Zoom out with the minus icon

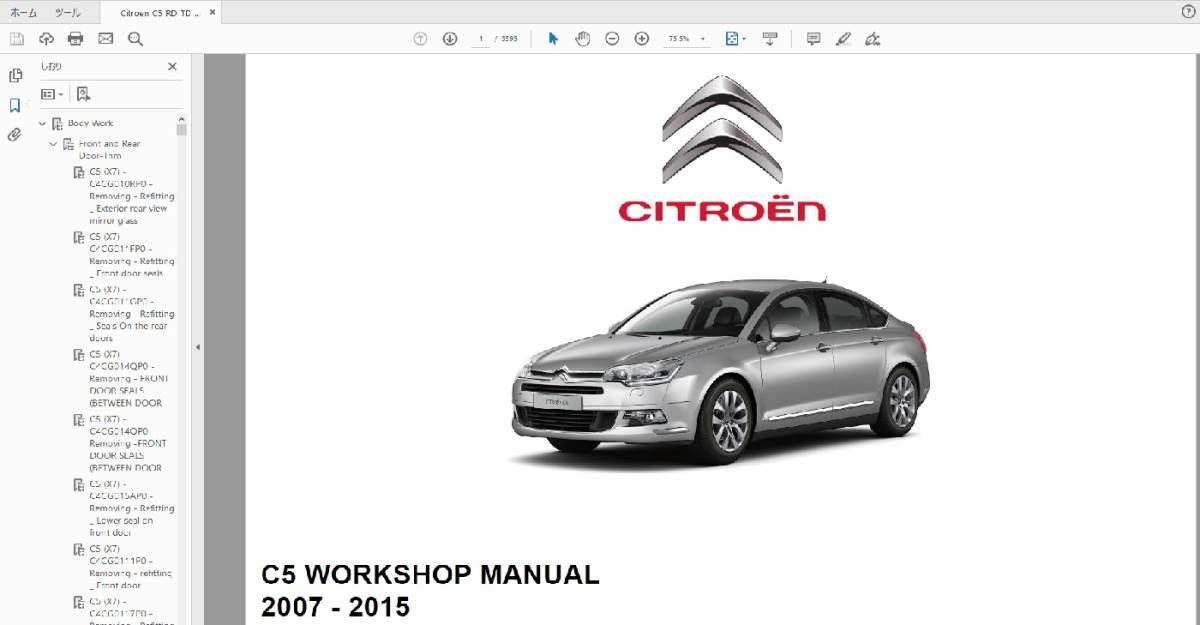[x=612, y=39]
